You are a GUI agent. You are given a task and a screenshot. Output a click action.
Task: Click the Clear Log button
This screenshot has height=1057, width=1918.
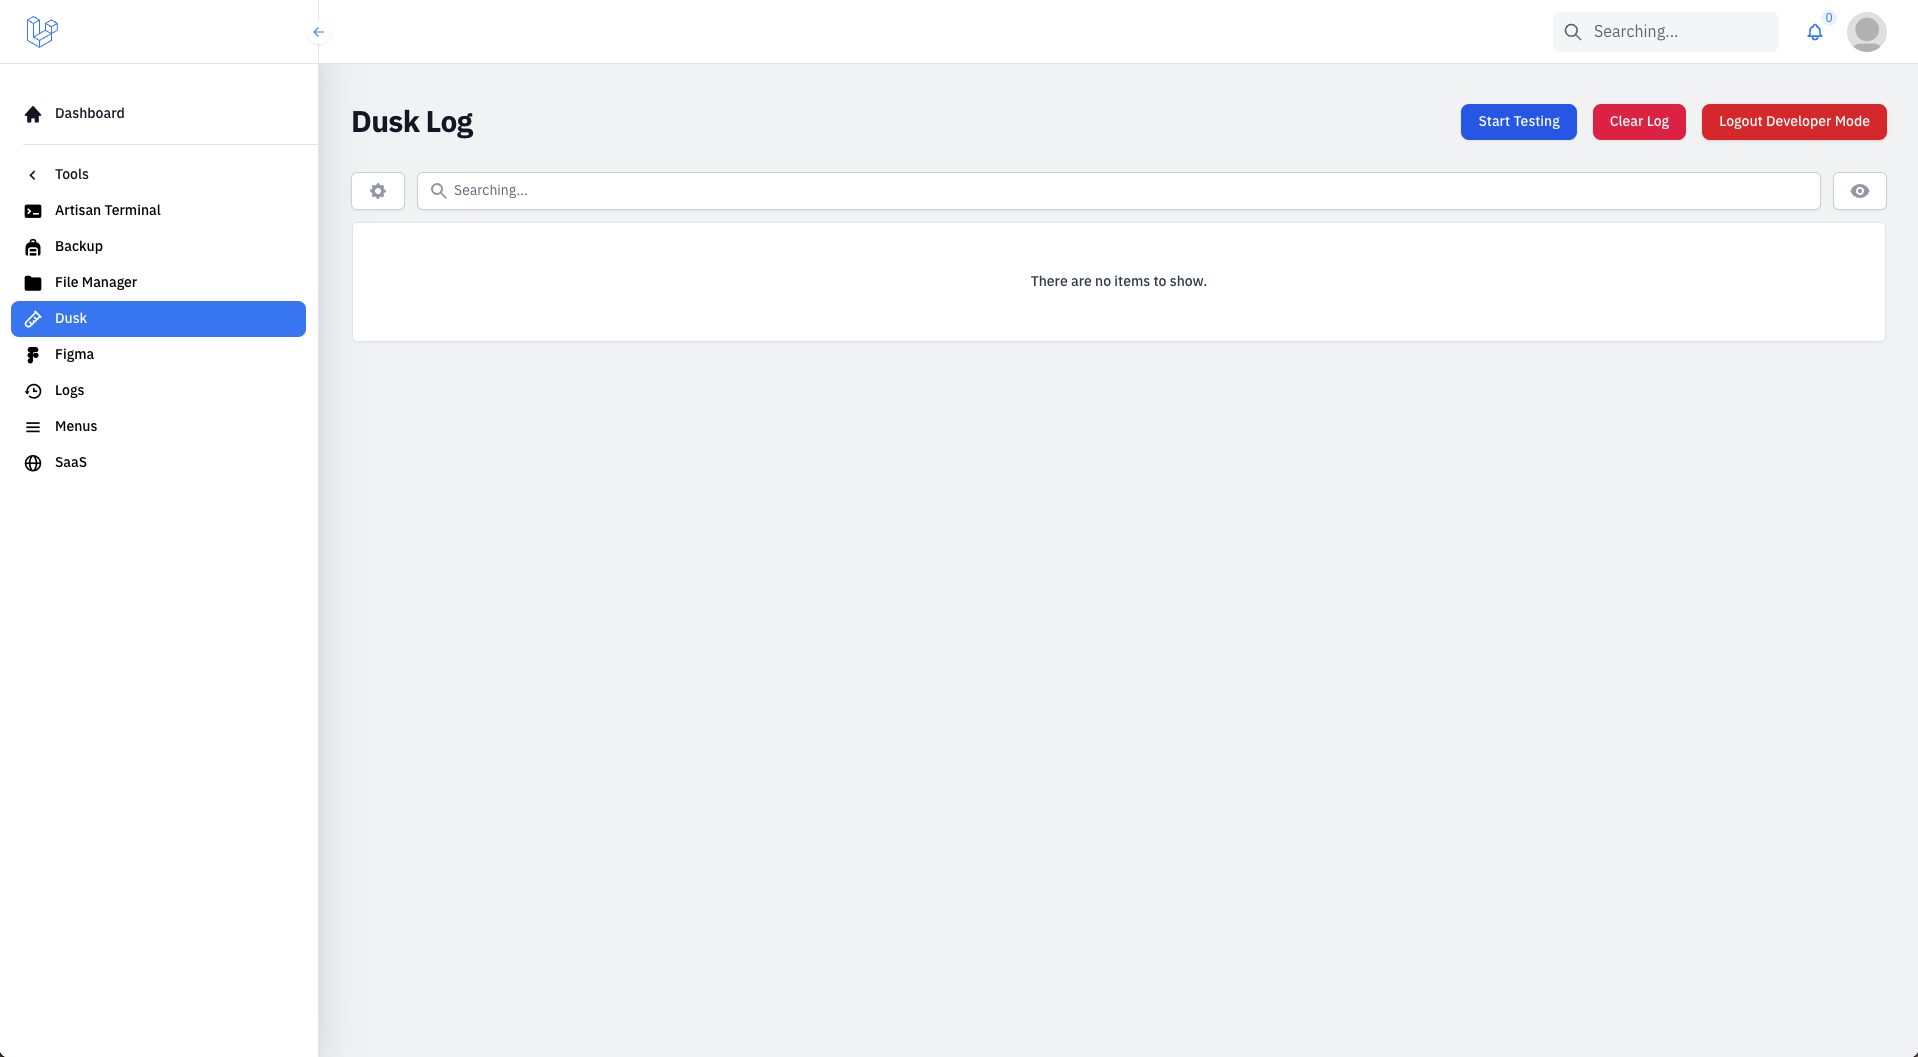coord(1639,122)
